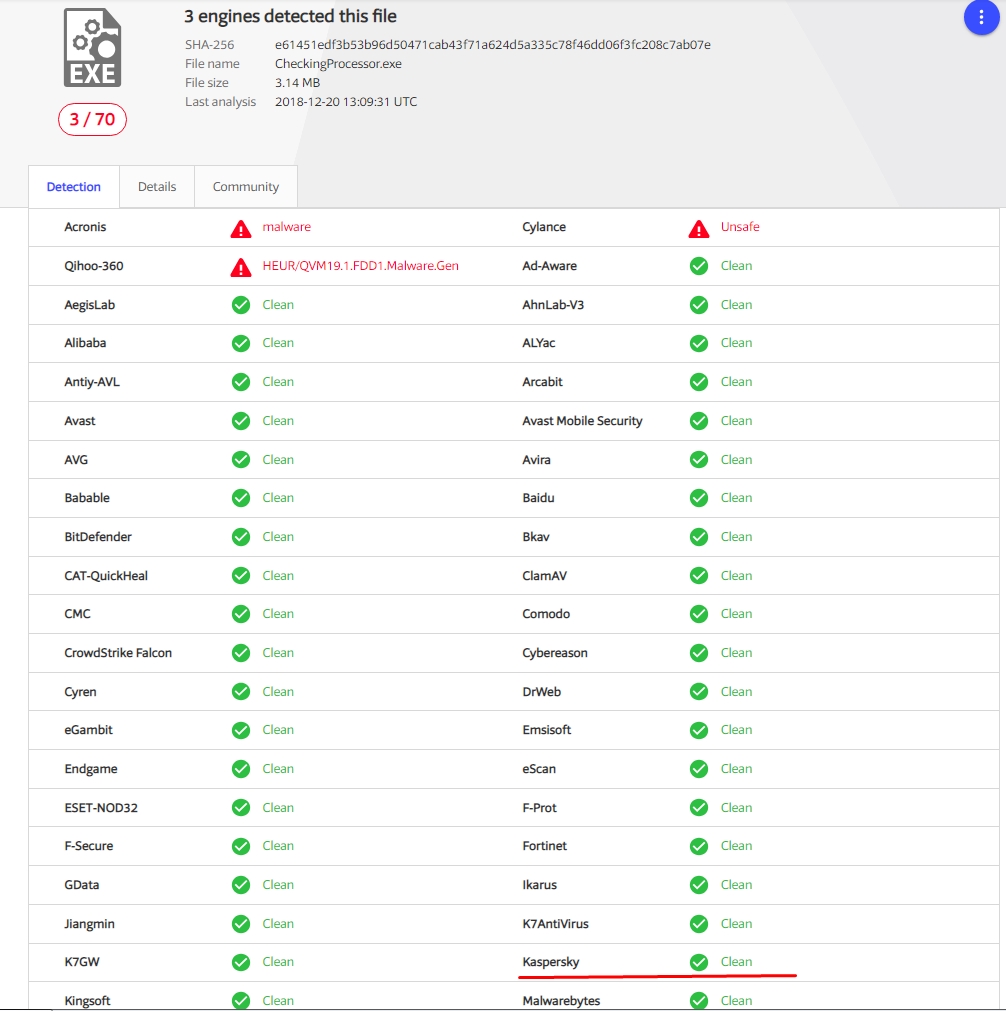Image resolution: width=1006 pixels, height=1011 pixels.
Task: Click the 'Clean' result for F-Prot
Action: tap(736, 807)
